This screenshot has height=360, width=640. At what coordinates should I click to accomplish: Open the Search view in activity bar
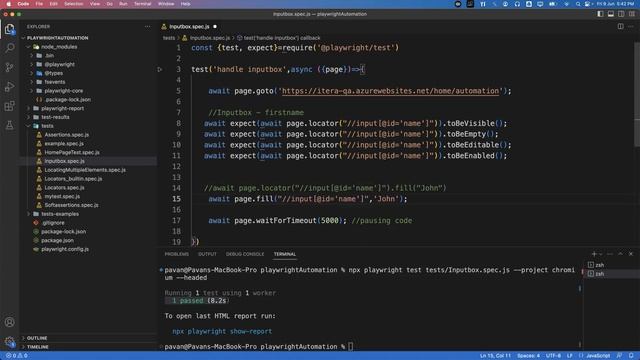9,48
